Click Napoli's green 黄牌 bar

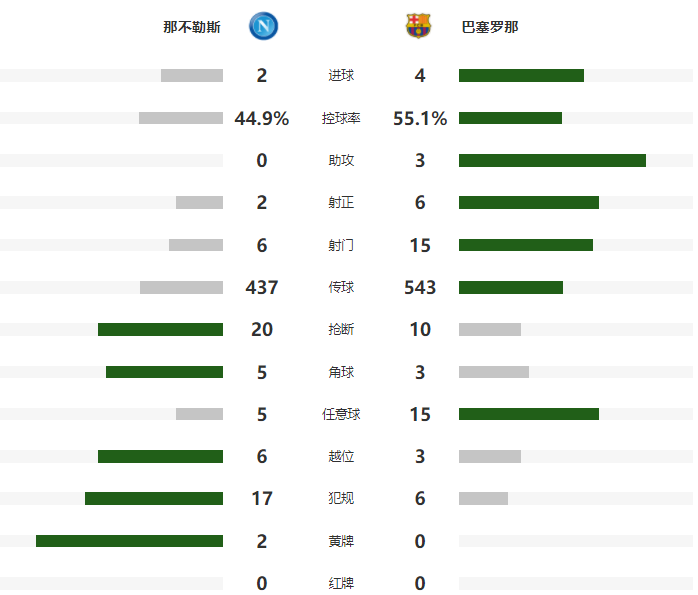[130, 541]
